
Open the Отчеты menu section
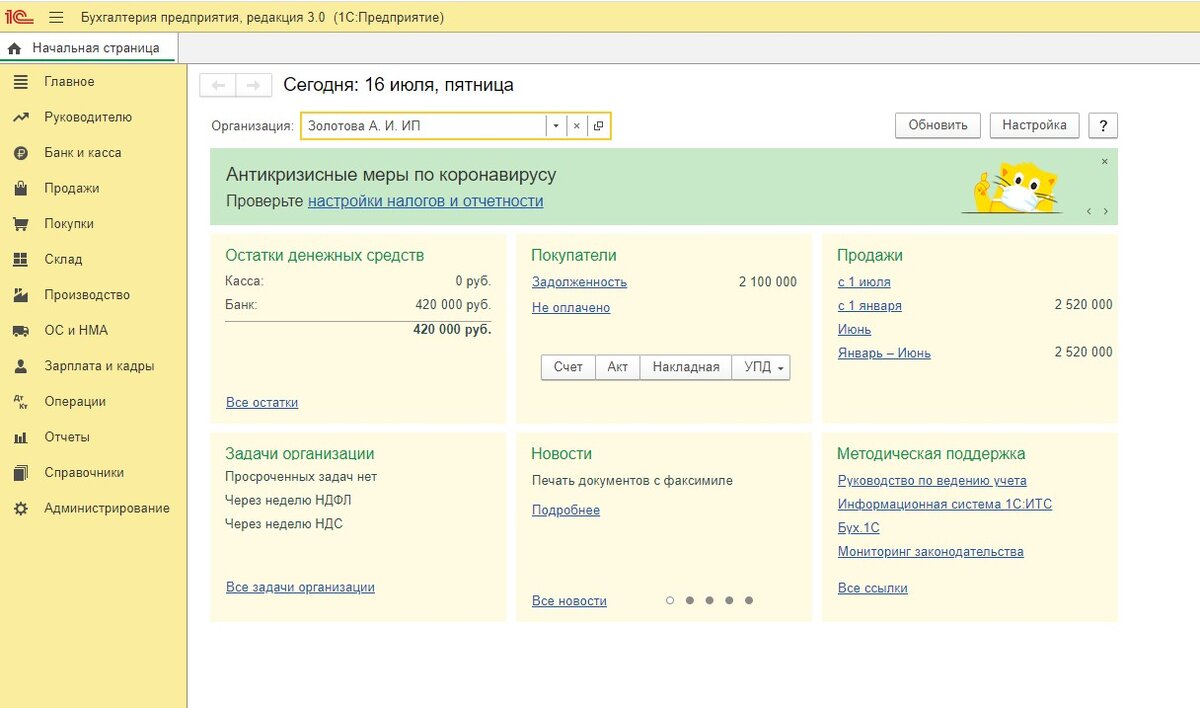[x=67, y=437]
